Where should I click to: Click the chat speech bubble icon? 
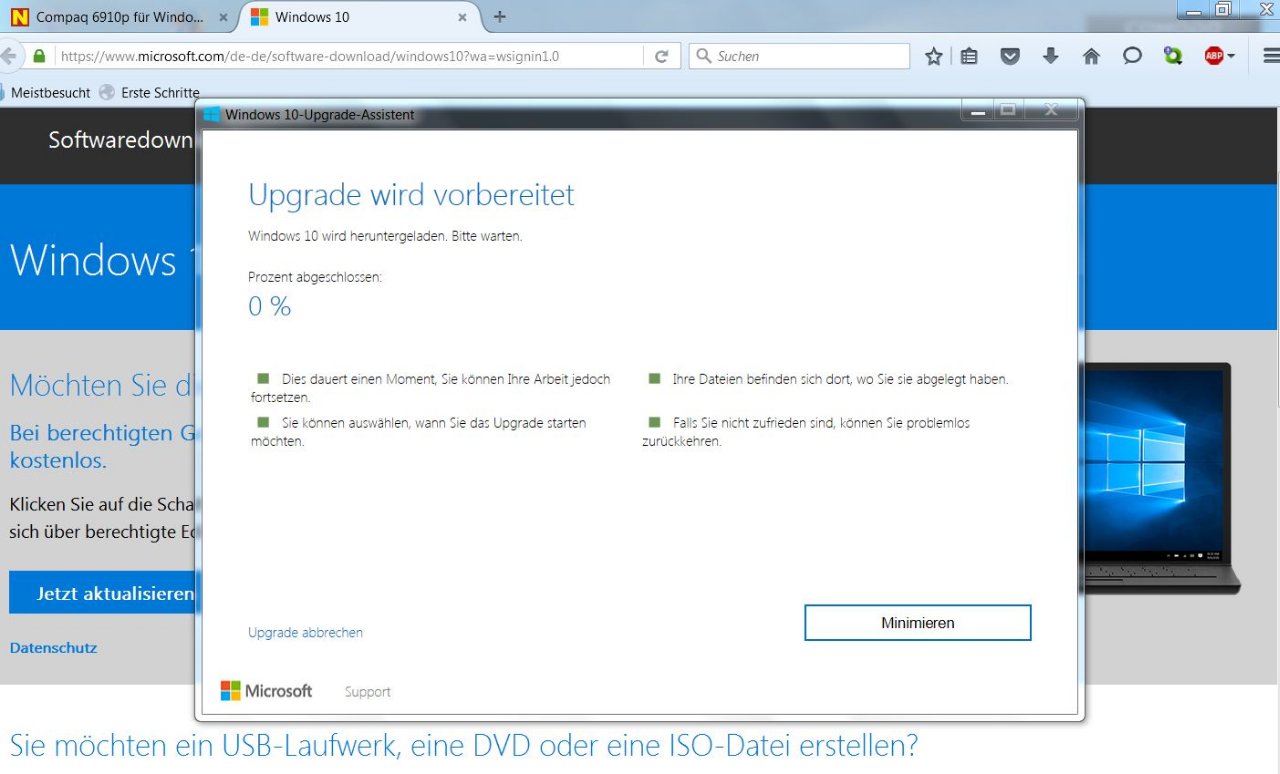click(1132, 56)
